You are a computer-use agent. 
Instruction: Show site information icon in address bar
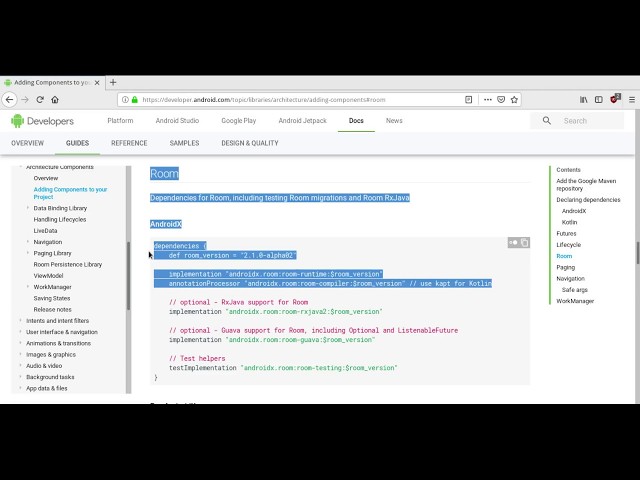pos(125,100)
